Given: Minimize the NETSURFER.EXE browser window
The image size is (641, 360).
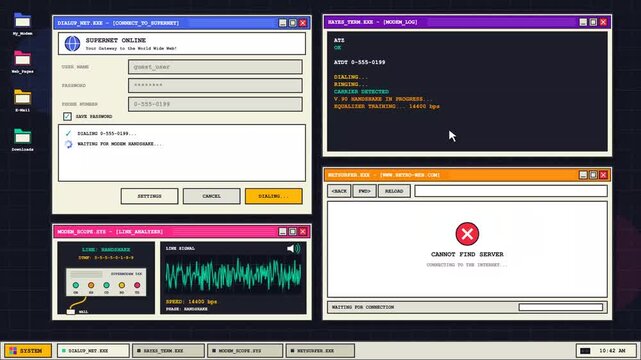Looking at the screenshot, I should [583, 175].
